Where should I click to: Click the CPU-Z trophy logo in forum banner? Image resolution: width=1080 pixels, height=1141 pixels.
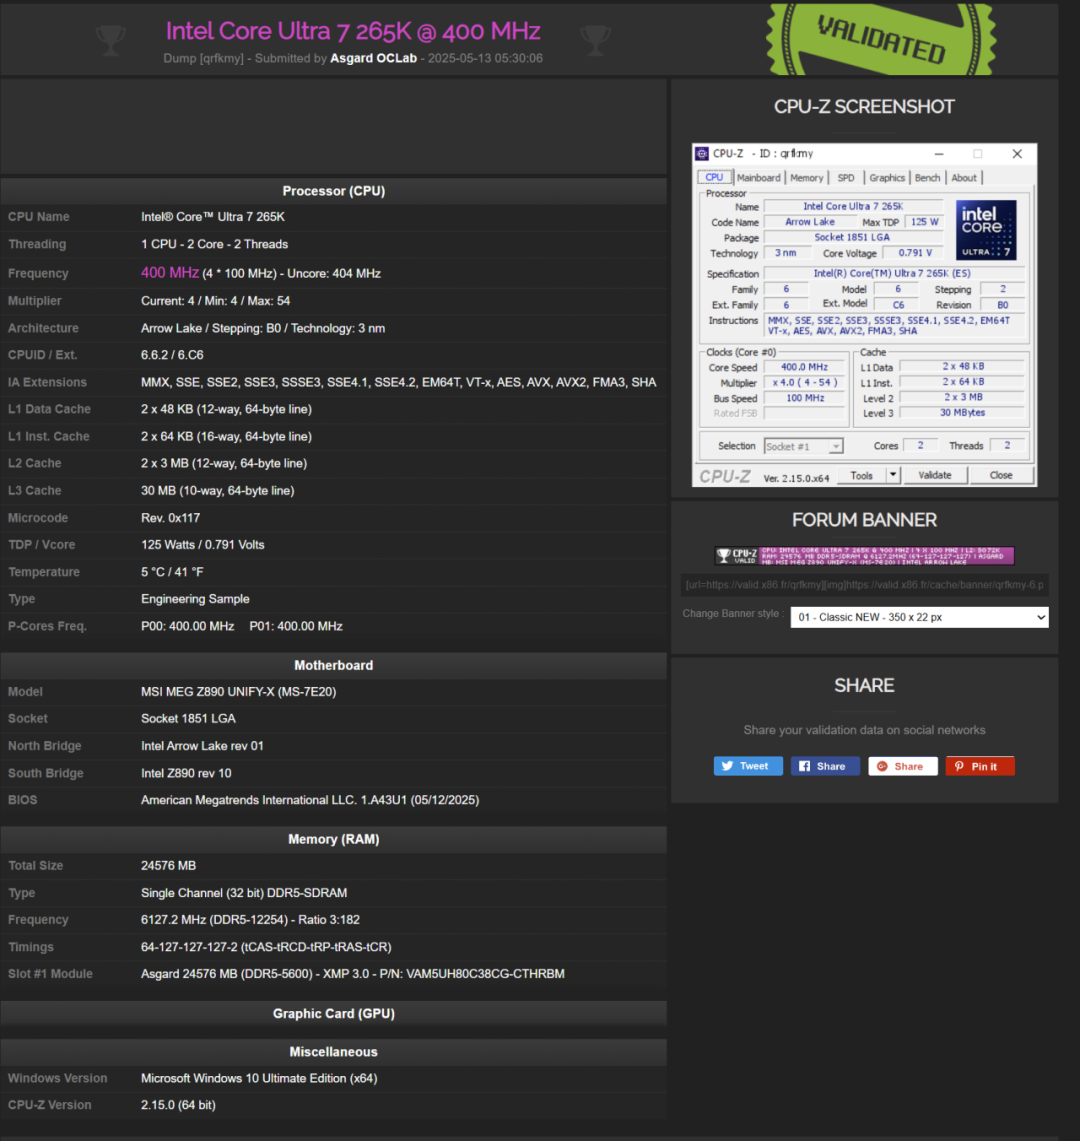(x=736, y=556)
